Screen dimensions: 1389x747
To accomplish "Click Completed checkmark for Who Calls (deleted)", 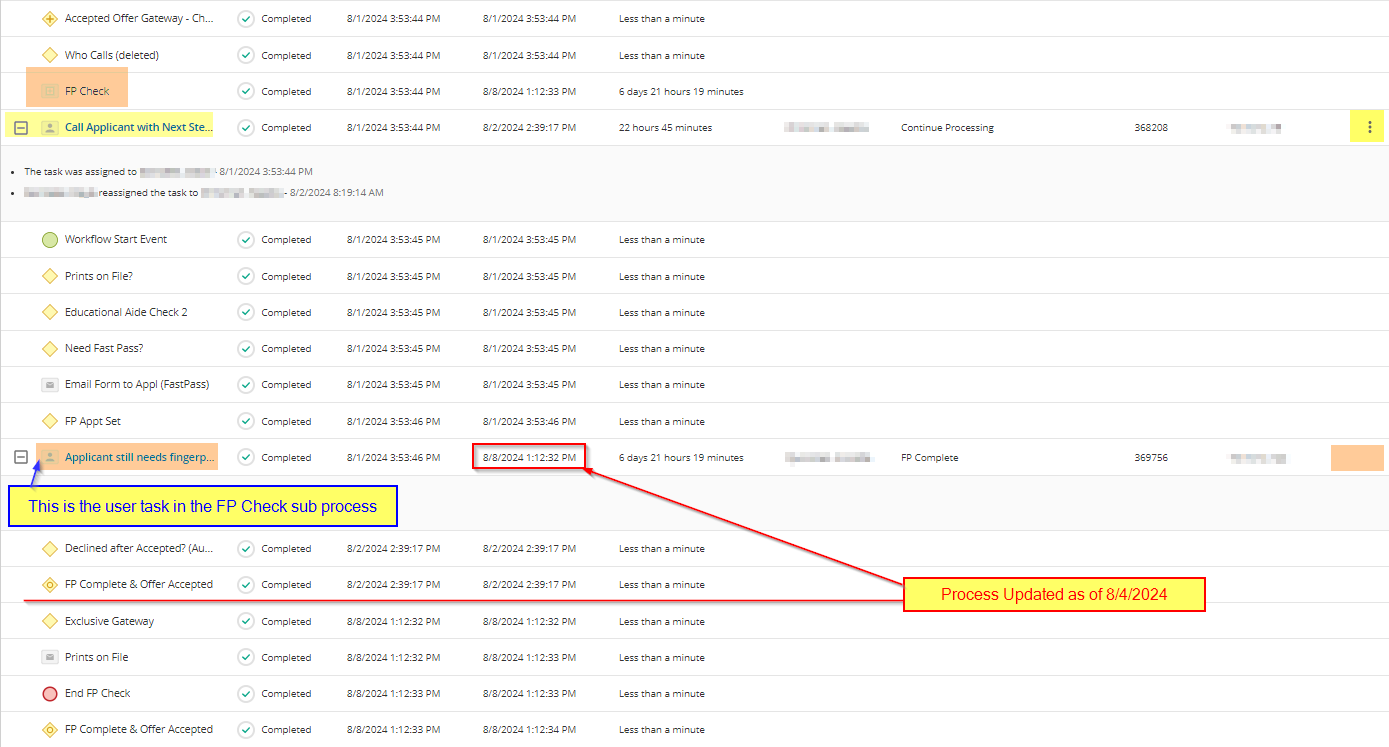I will click(x=246, y=56).
